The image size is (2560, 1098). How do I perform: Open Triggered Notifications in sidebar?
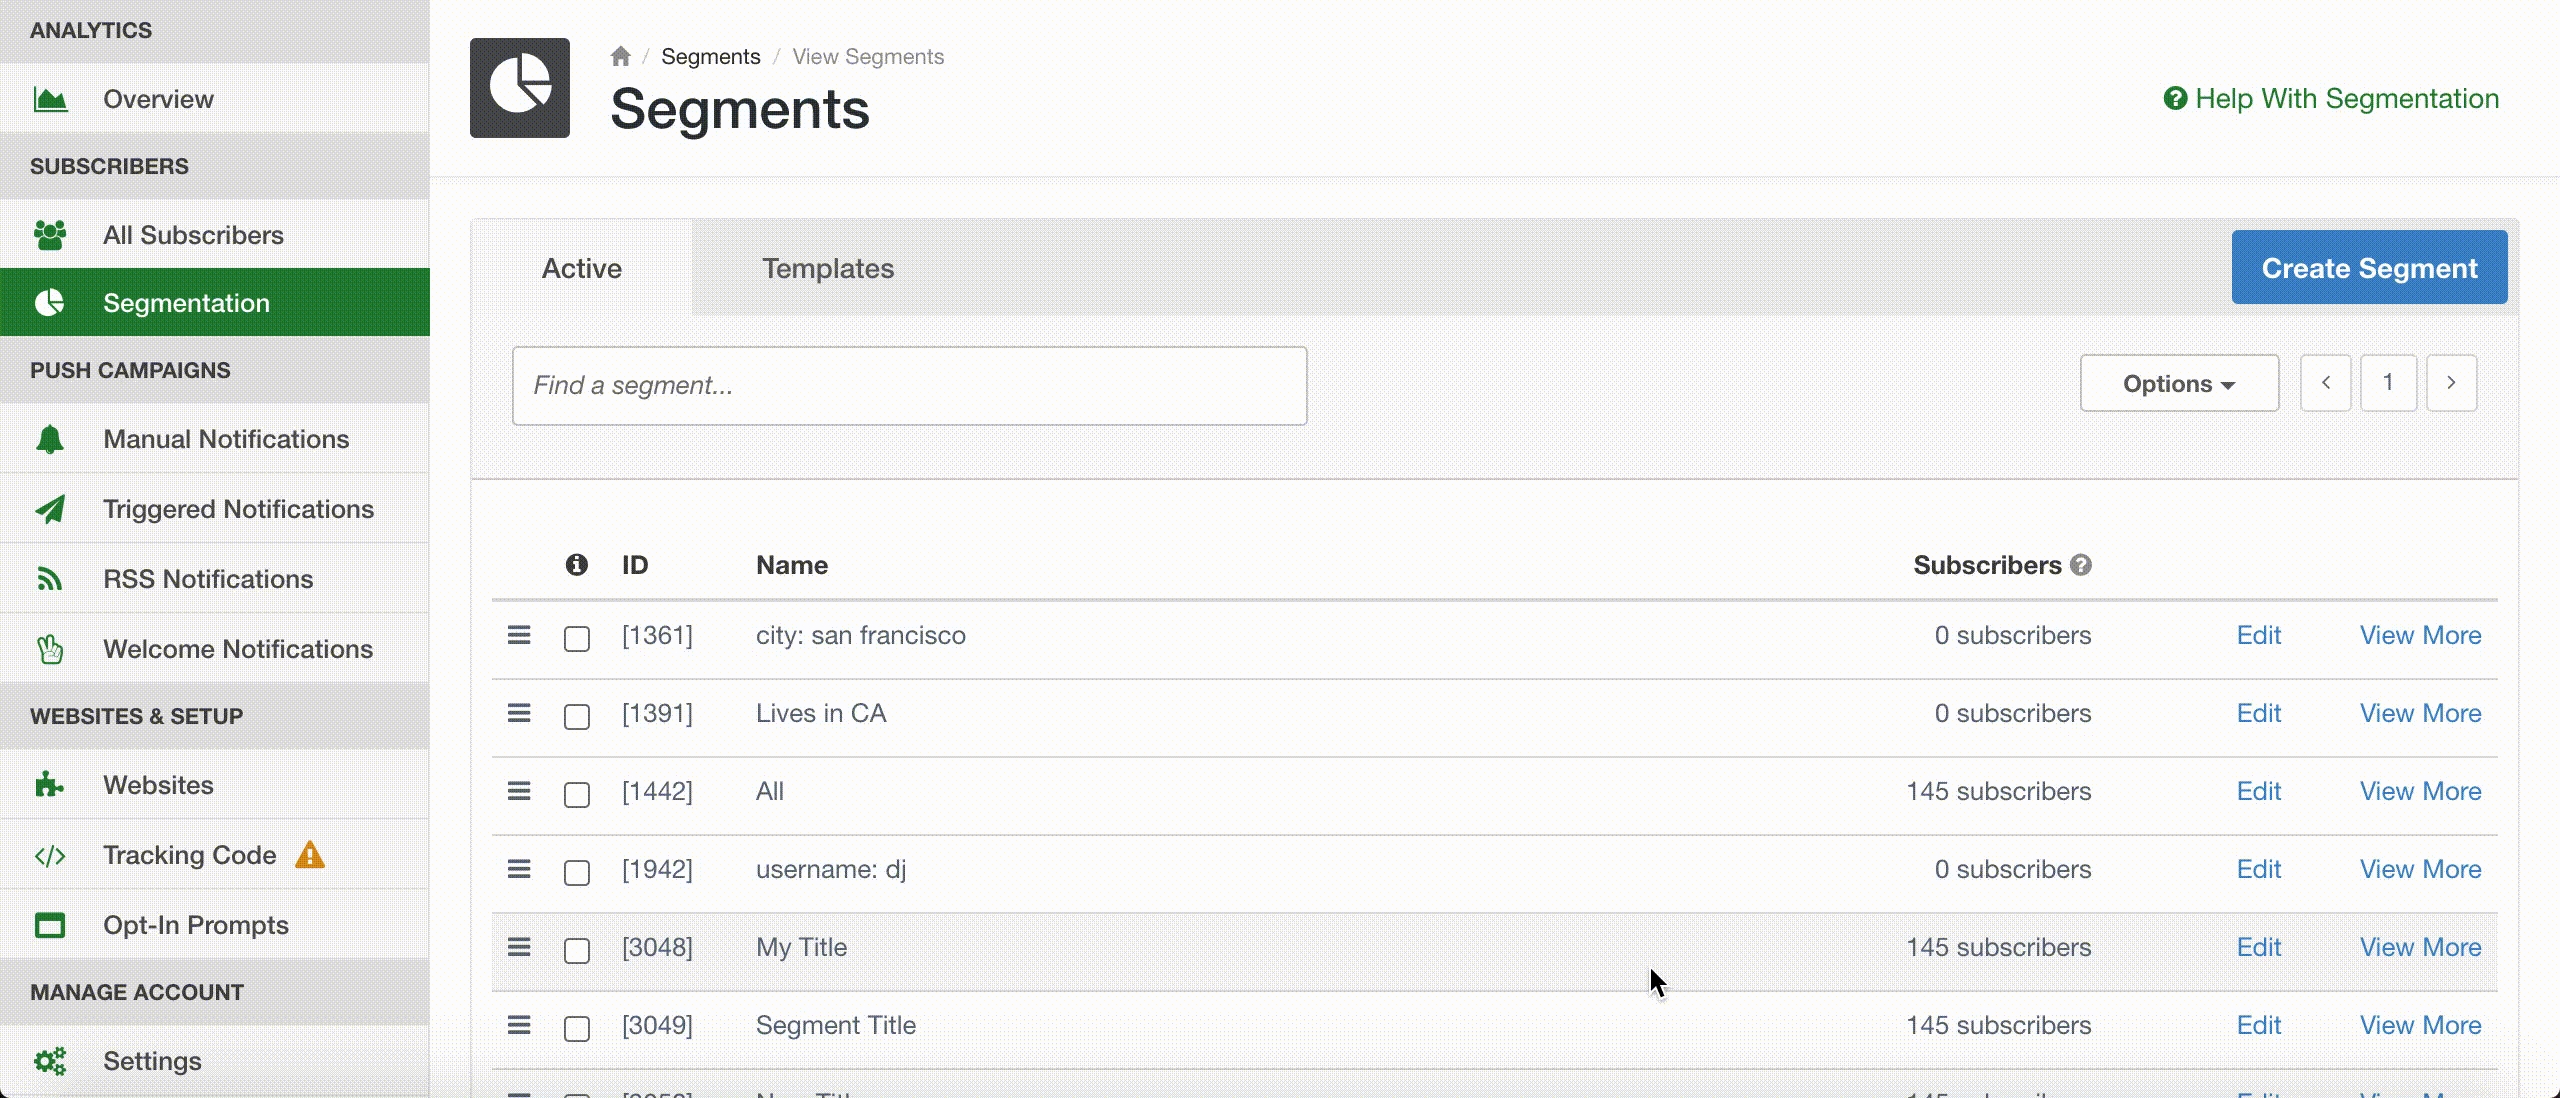tap(238, 509)
